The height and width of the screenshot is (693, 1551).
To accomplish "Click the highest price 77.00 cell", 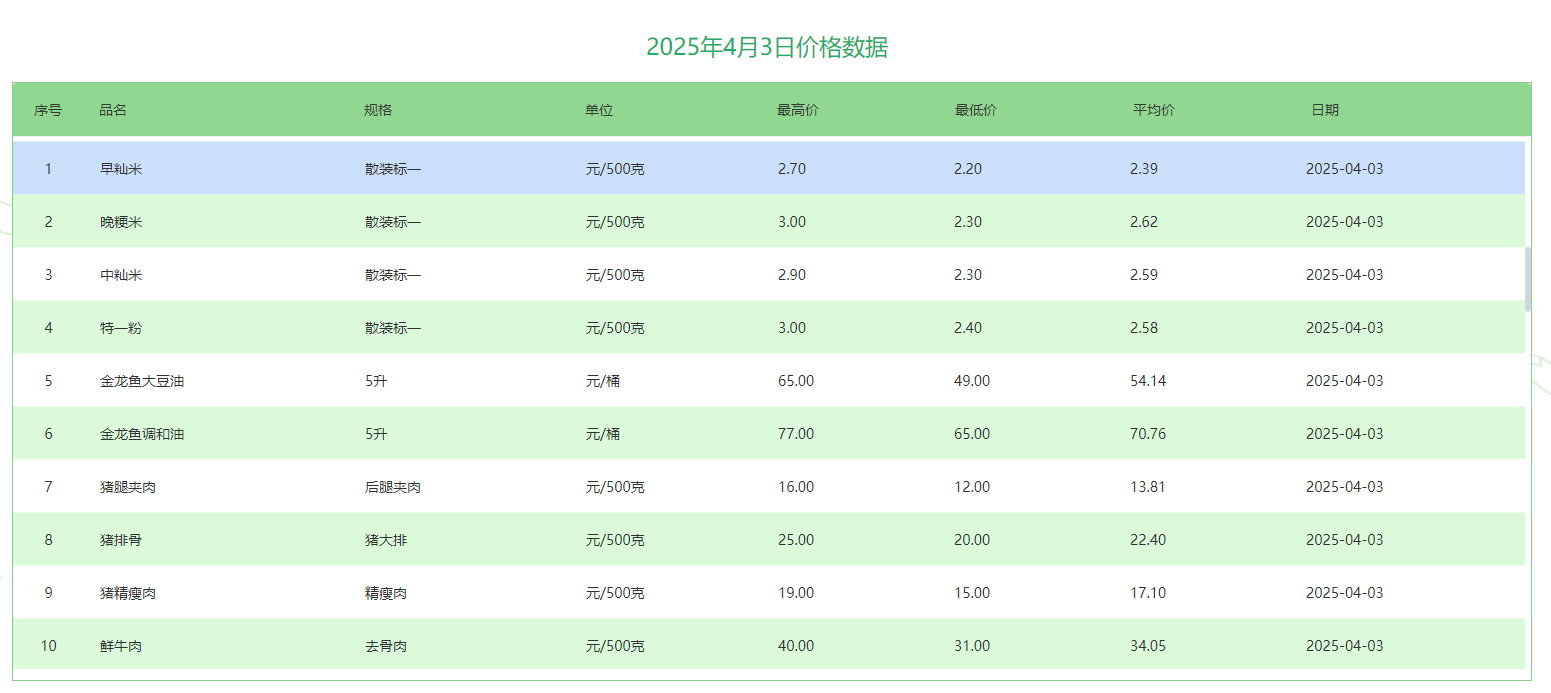I will (796, 434).
